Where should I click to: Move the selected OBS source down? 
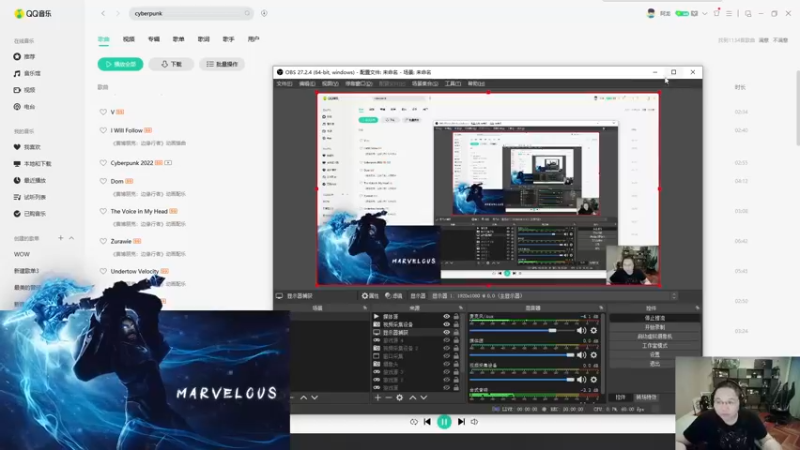coord(423,397)
